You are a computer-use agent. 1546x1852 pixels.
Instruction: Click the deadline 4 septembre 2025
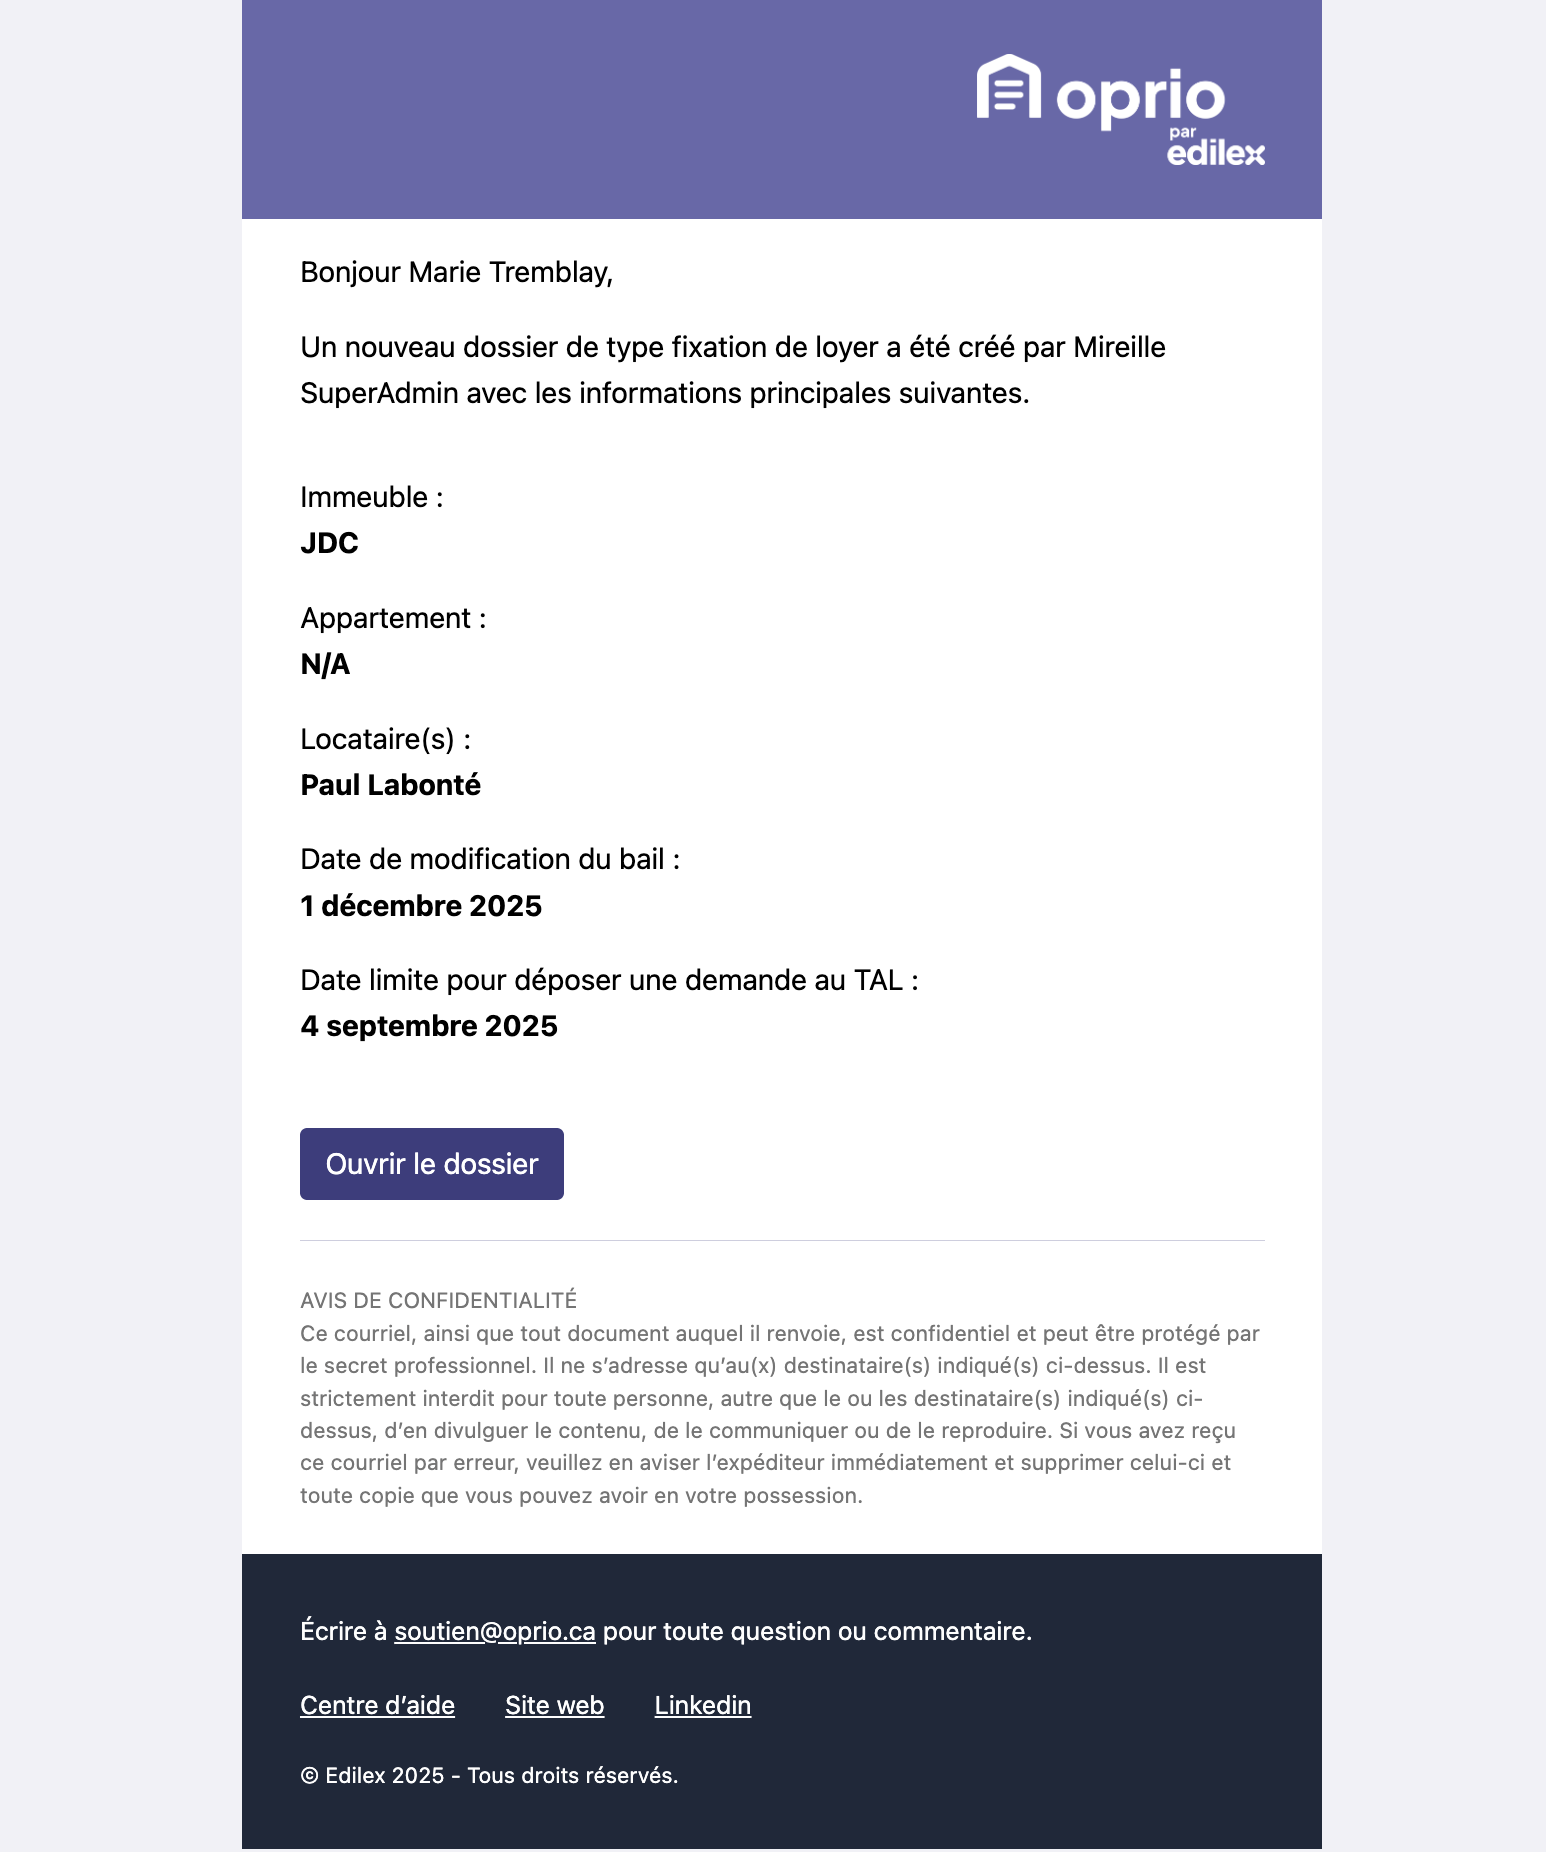pyautogui.click(x=429, y=1026)
